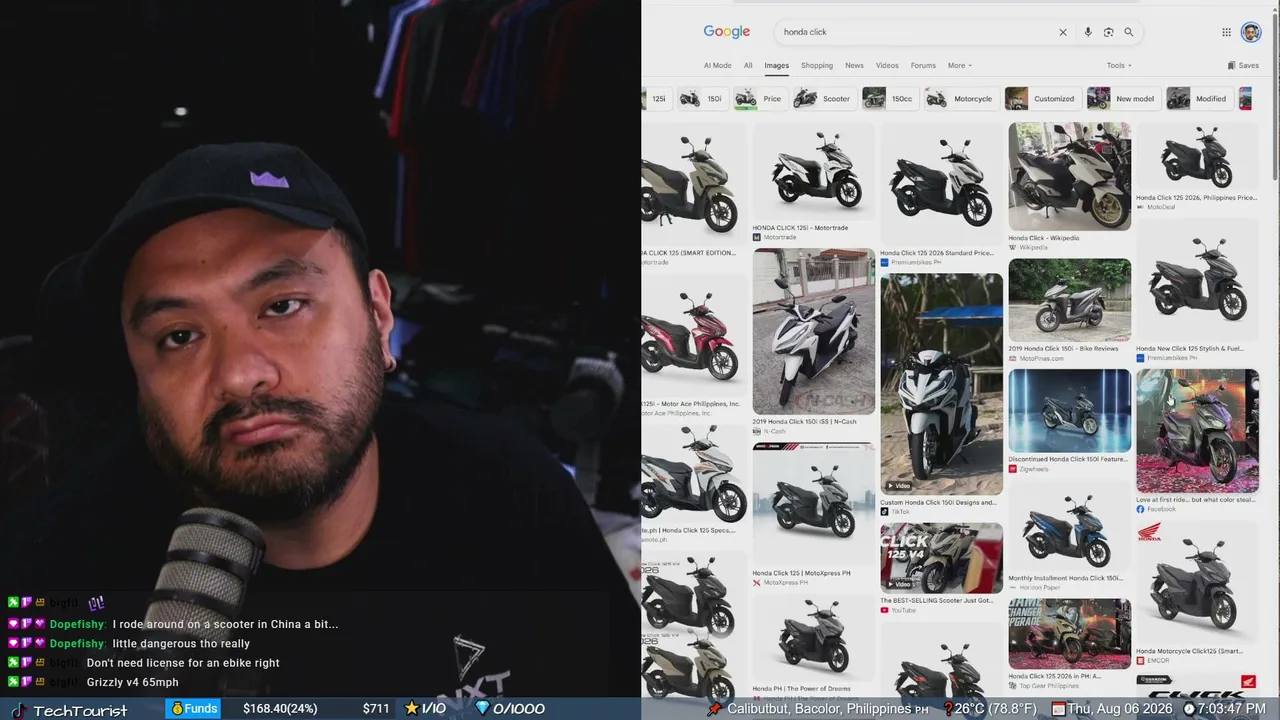
Task: Filter images by the Customized chip
Action: [x=1041, y=98]
